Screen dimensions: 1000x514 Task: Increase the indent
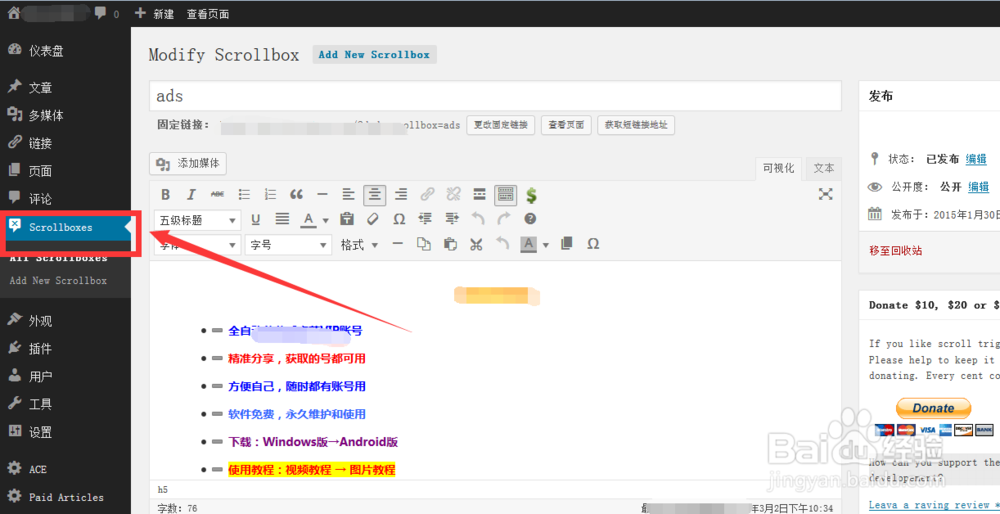coord(452,219)
